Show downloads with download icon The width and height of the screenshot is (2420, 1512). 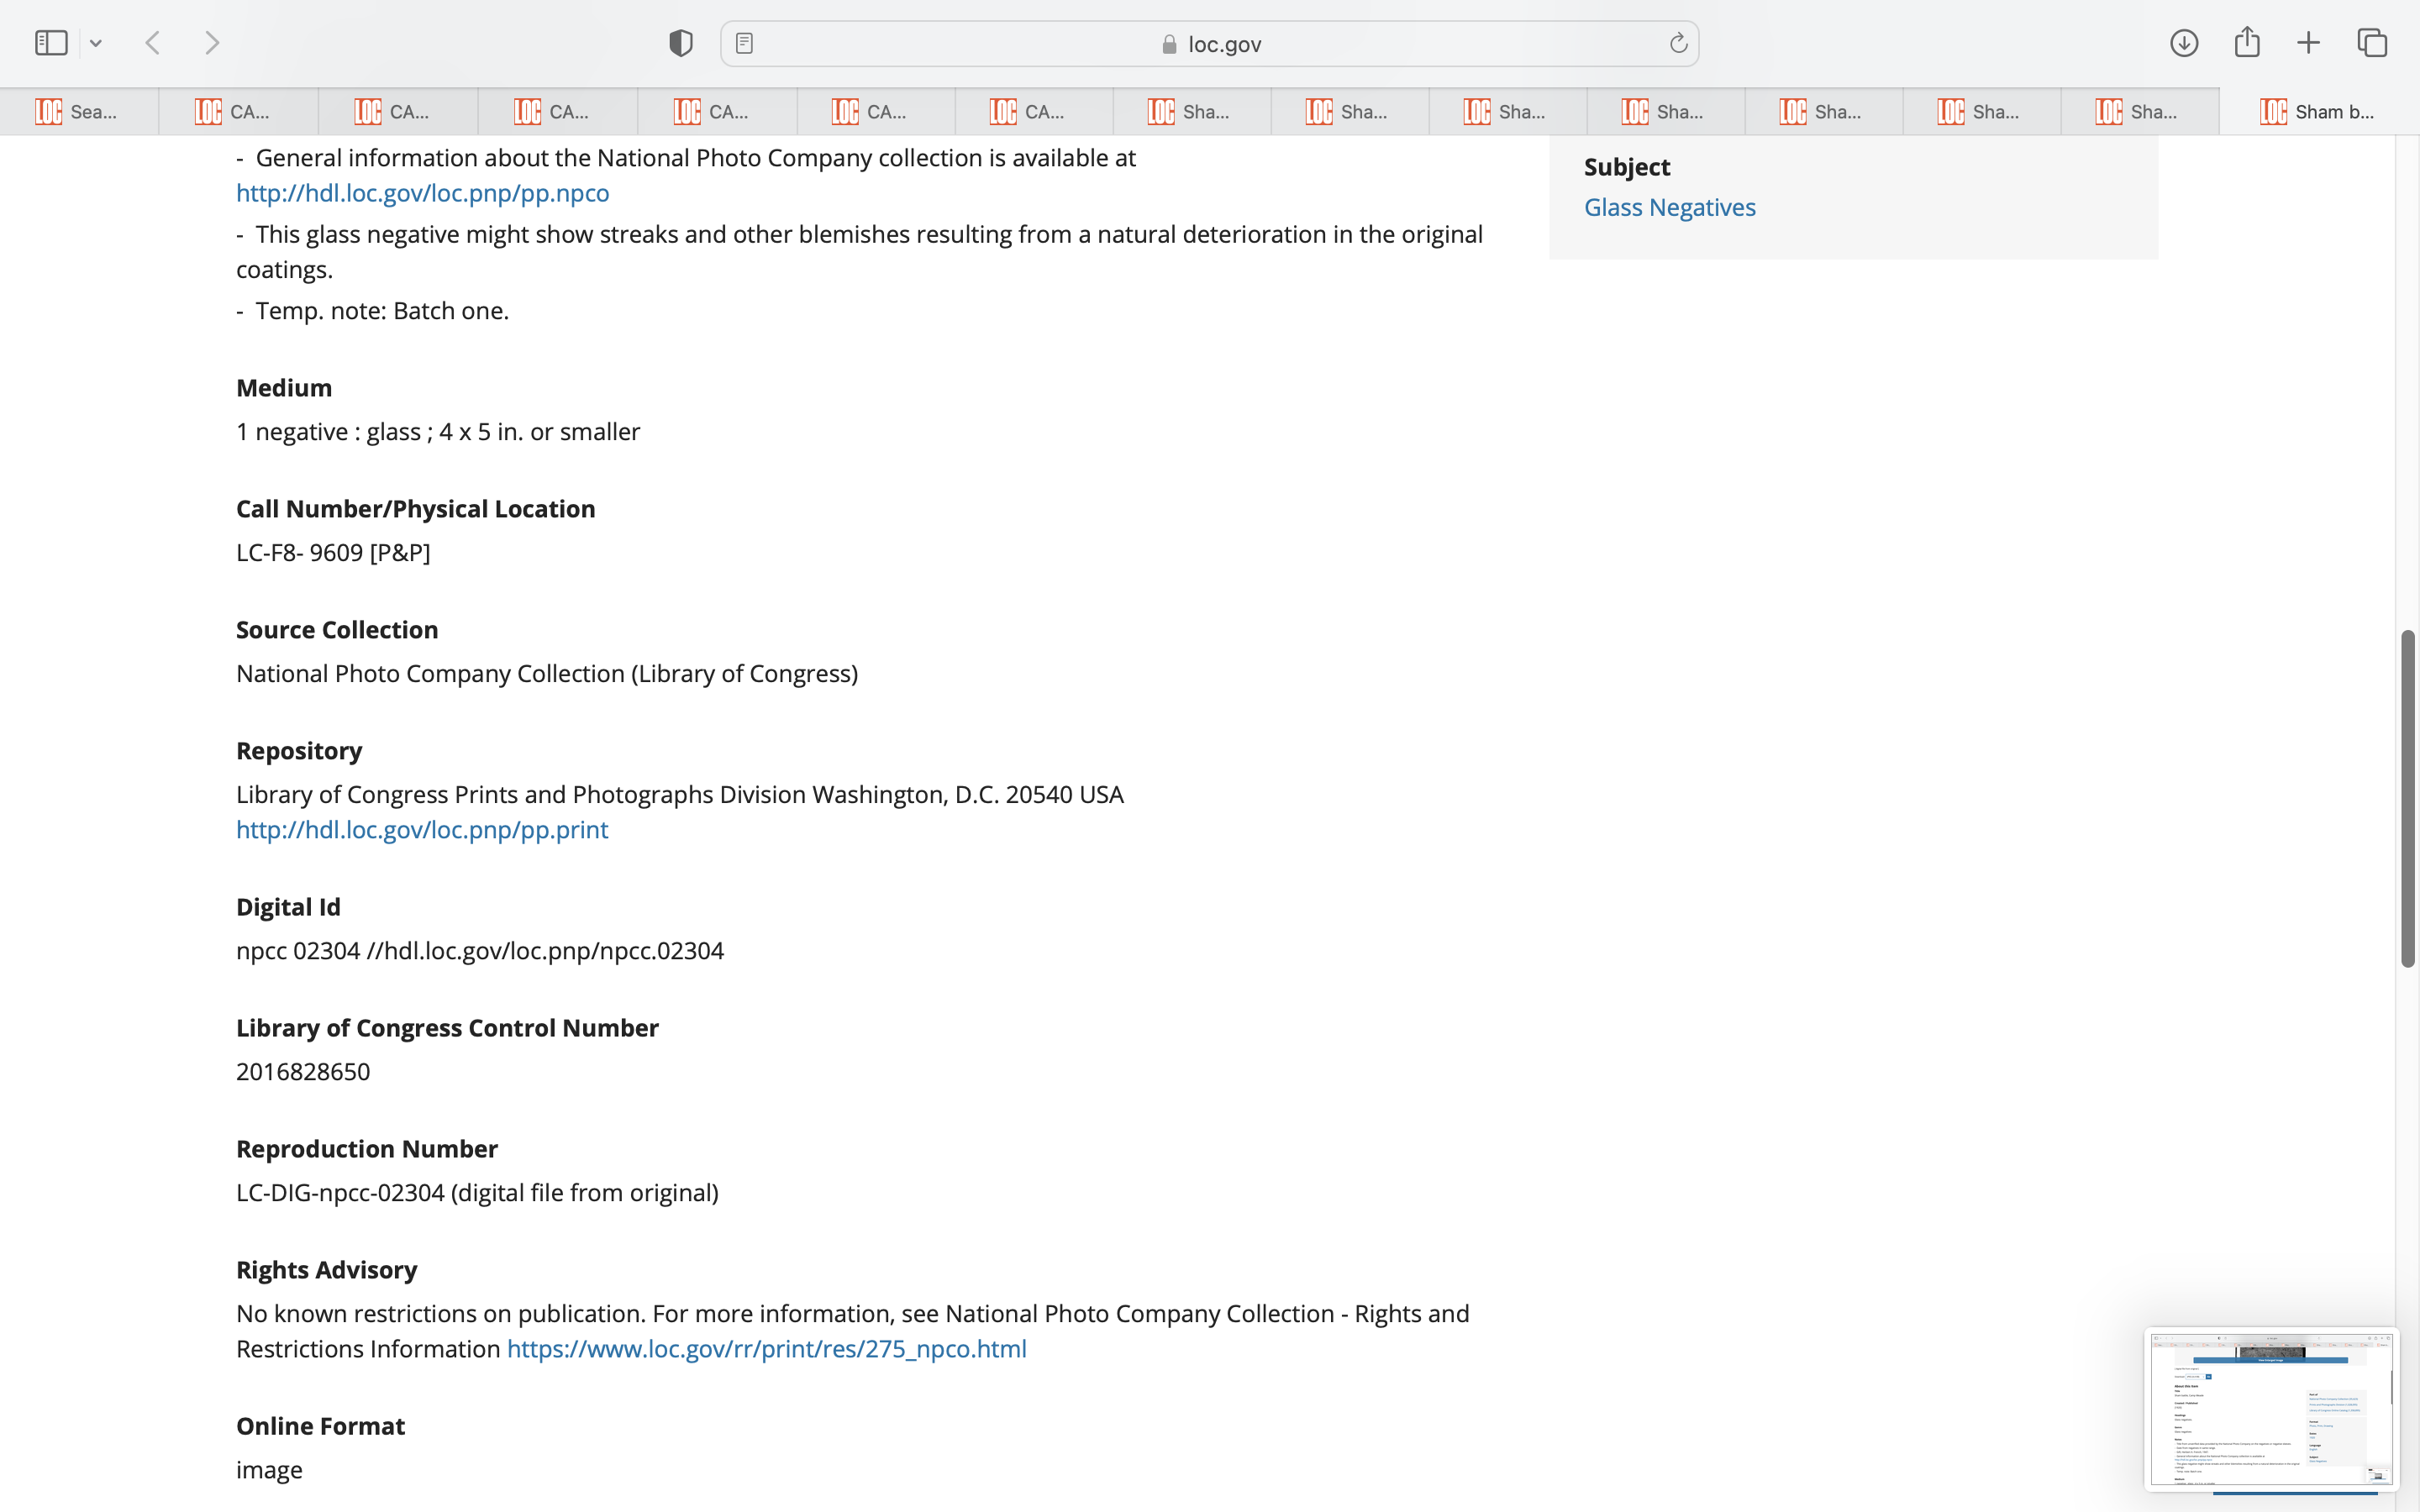pyautogui.click(x=2184, y=43)
